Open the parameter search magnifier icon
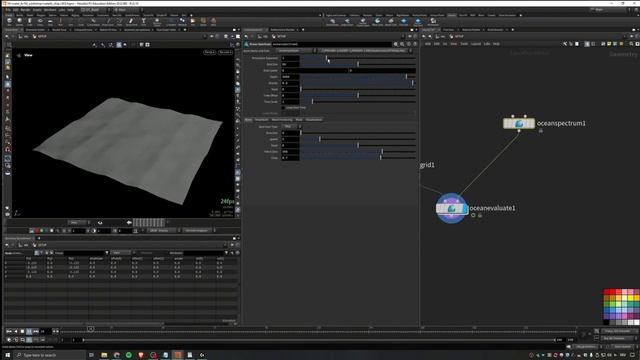This screenshot has height=360, width=640. point(402,44)
